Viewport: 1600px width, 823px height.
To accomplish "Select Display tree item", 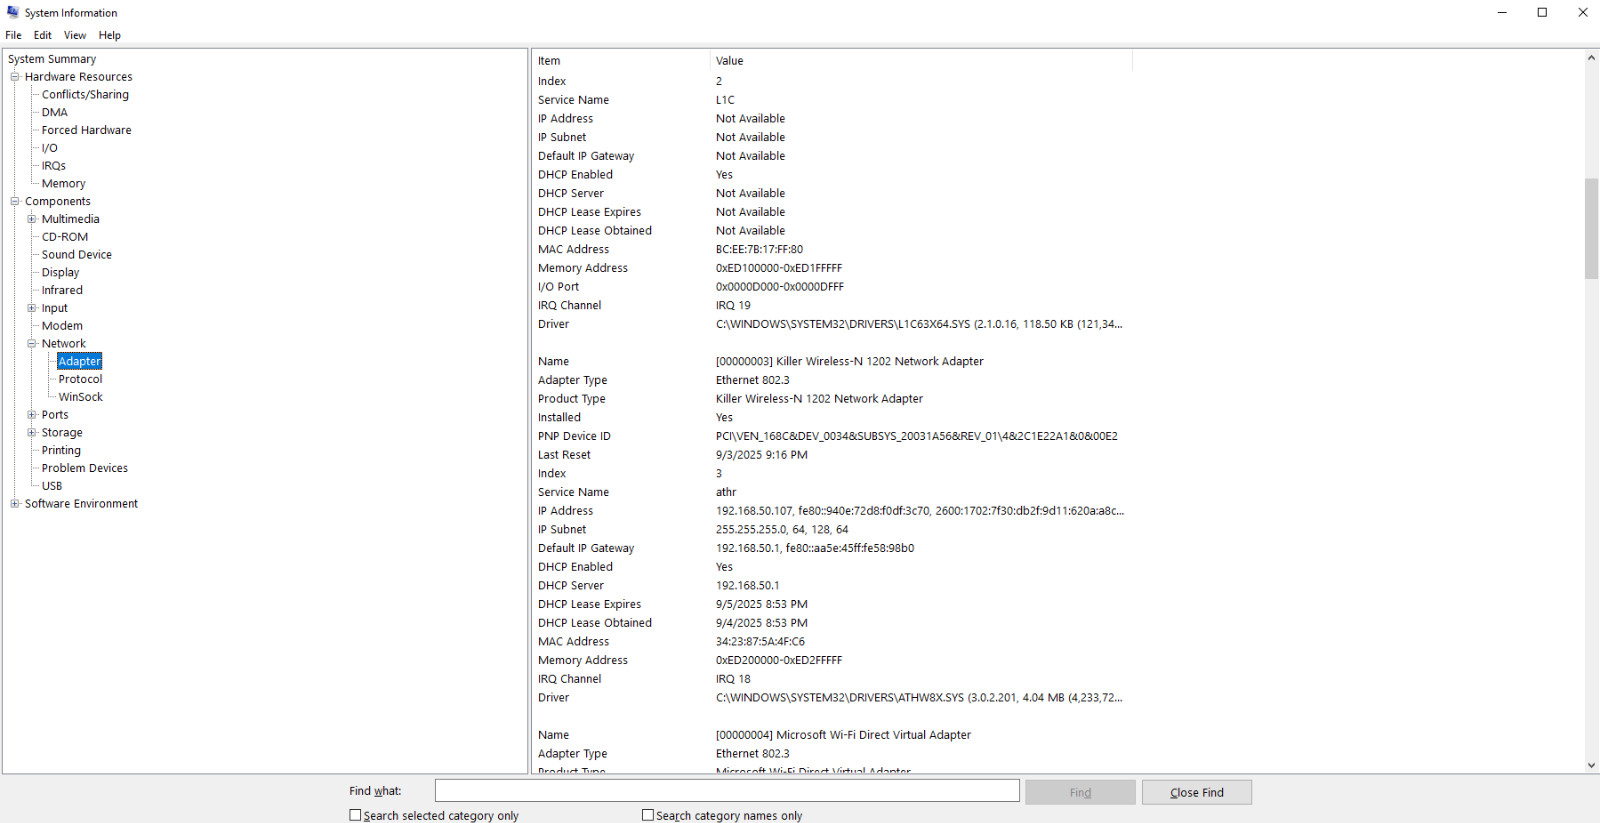I will point(60,272).
